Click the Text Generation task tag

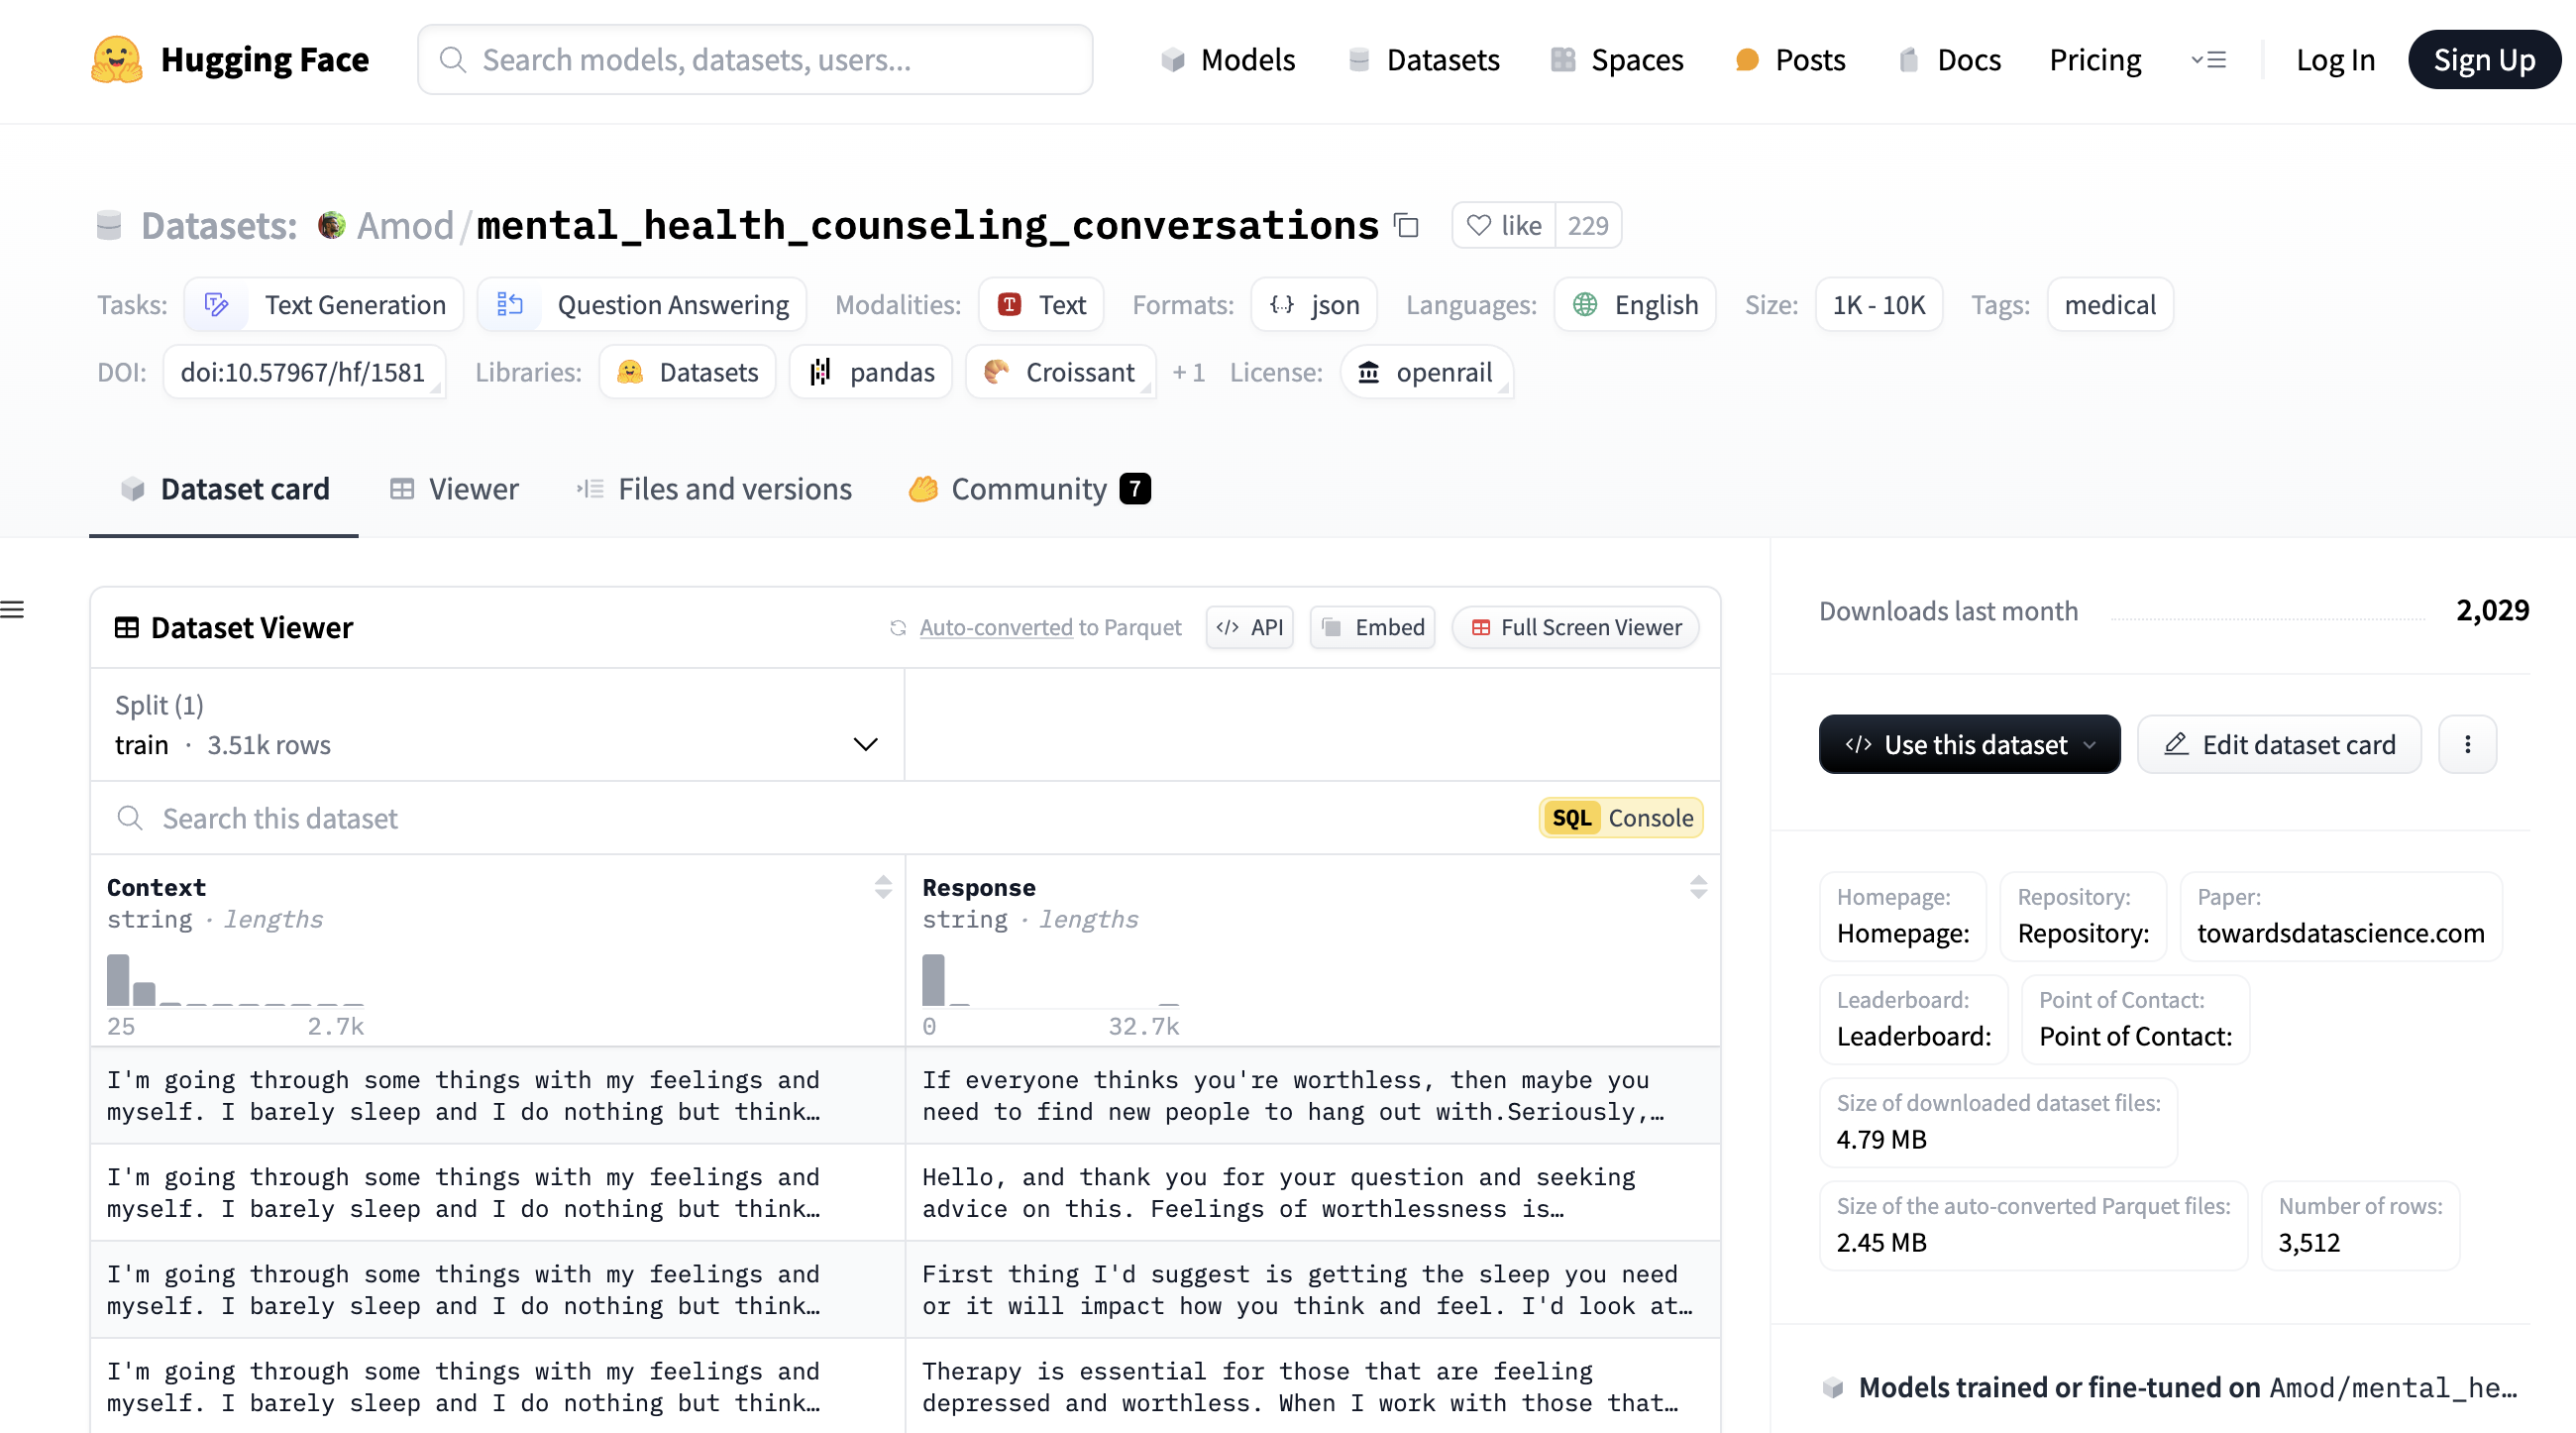[x=324, y=304]
